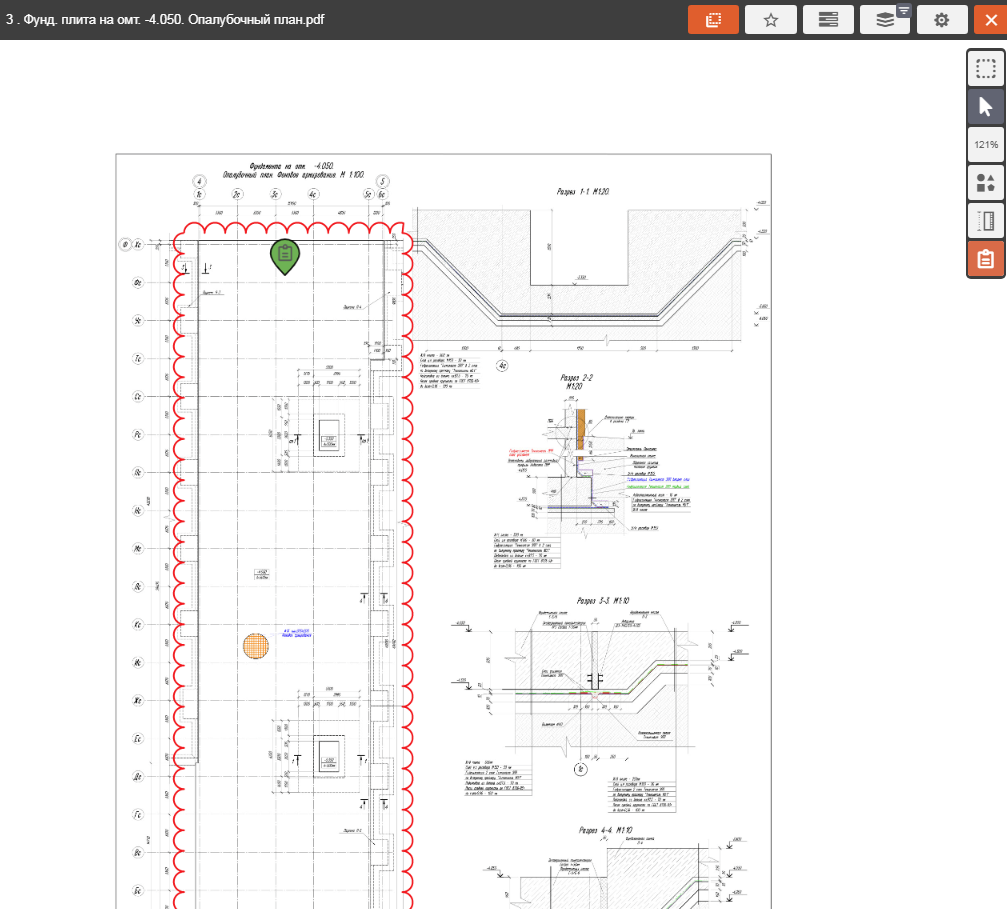Image resolution: width=1007 pixels, height=909 pixels.
Task: Toggle the orange clipboard notes tool
Action: 985,259
